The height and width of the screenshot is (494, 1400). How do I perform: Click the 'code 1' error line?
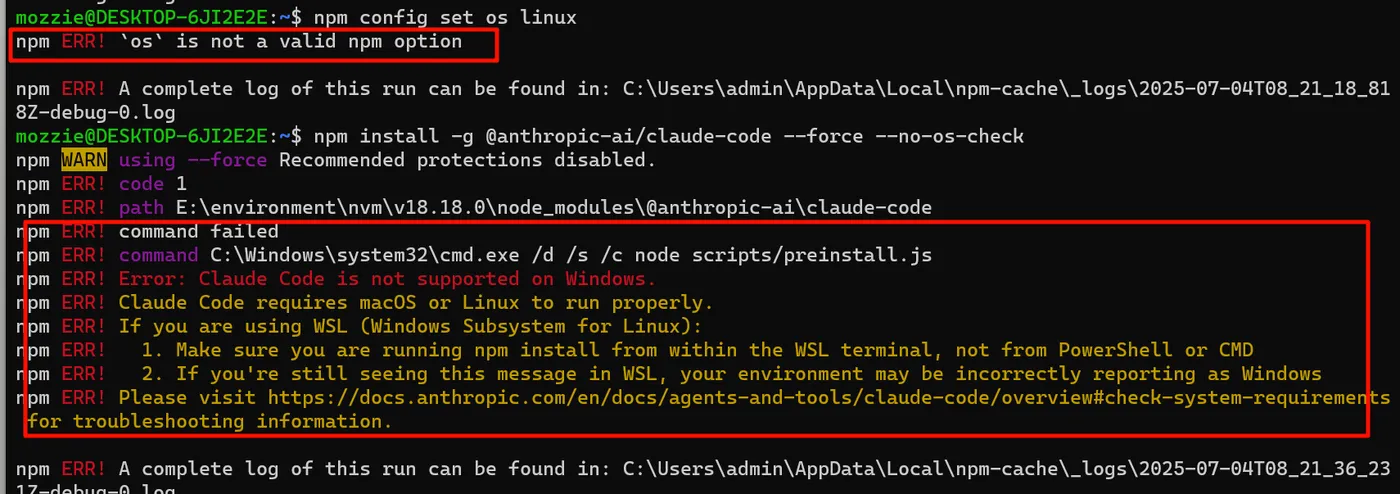coord(153,184)
